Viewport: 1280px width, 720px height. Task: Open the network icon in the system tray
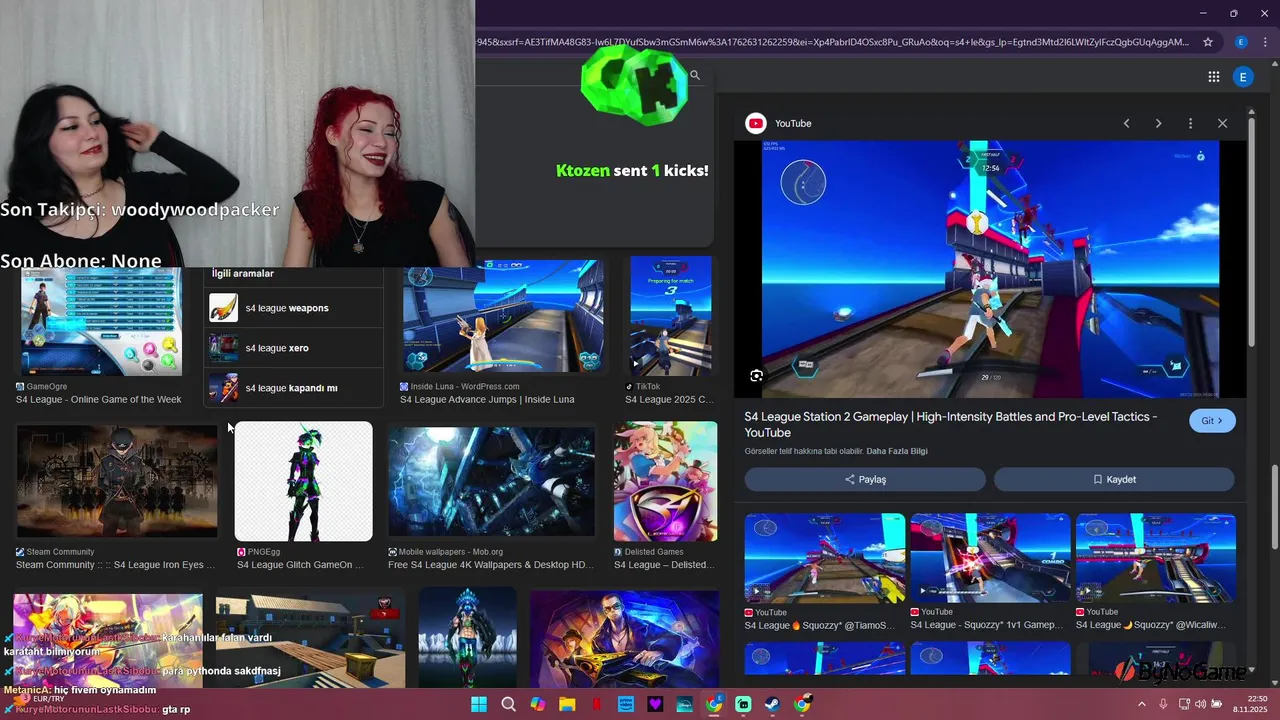1184,704
